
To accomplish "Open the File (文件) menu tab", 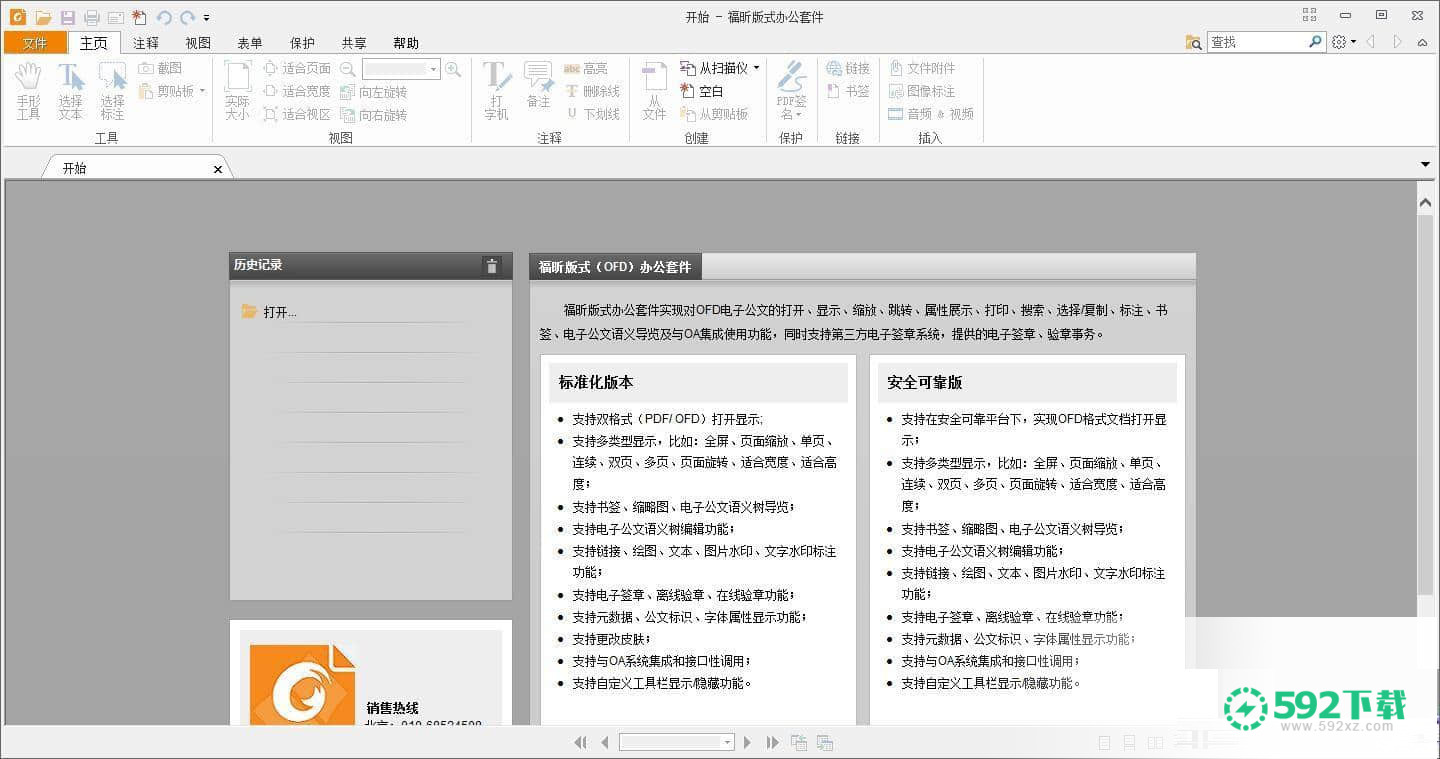I will pos(35,43).
